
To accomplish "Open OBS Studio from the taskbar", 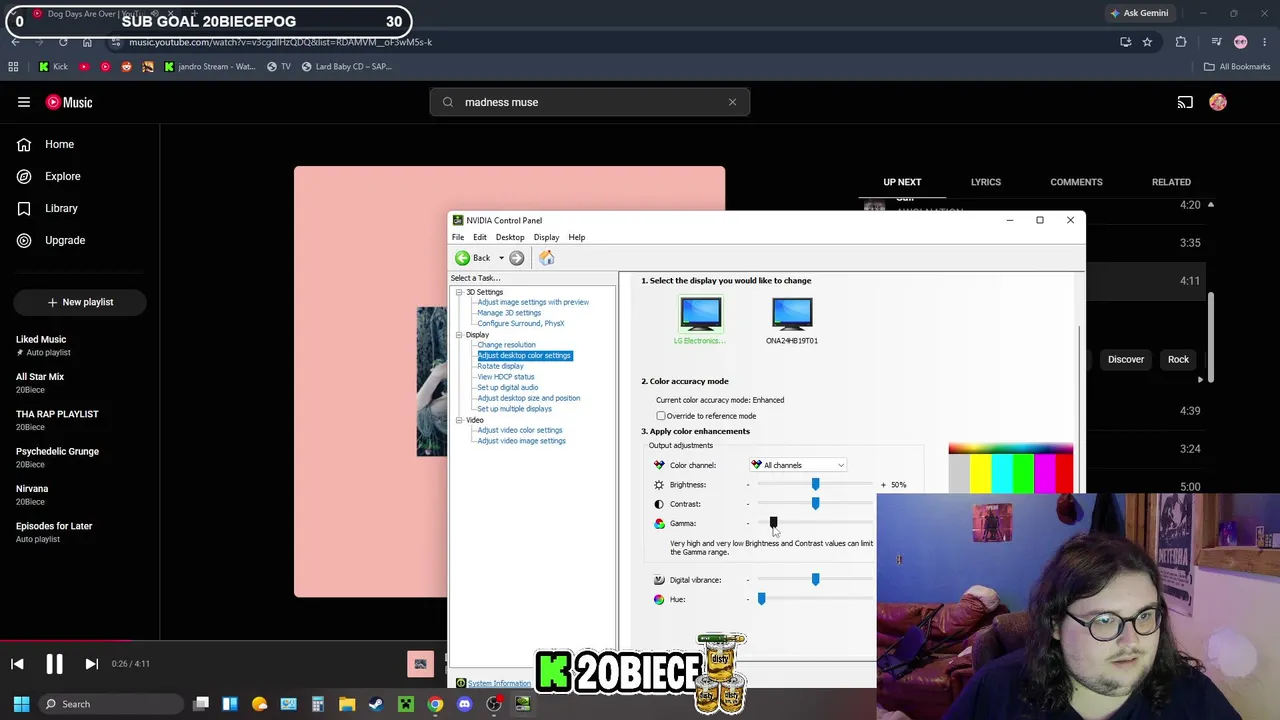I will point(494,704).
